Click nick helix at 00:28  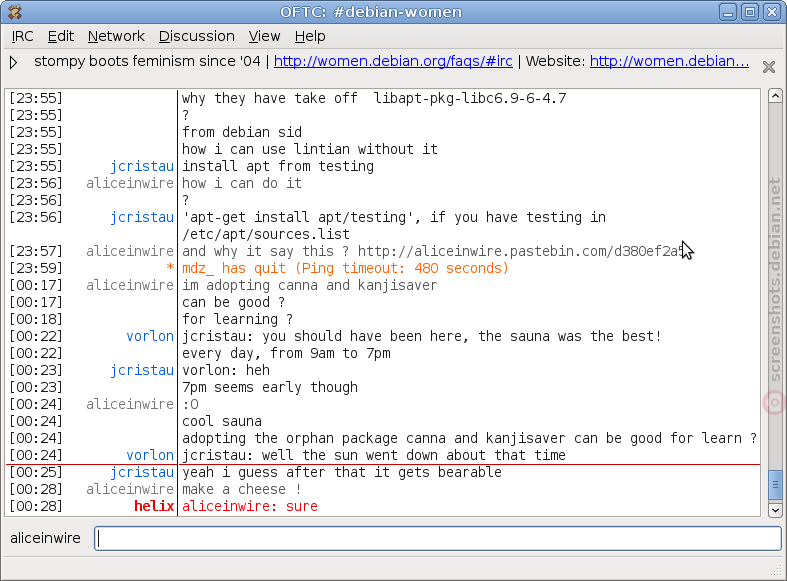click(x=154, y=506)
